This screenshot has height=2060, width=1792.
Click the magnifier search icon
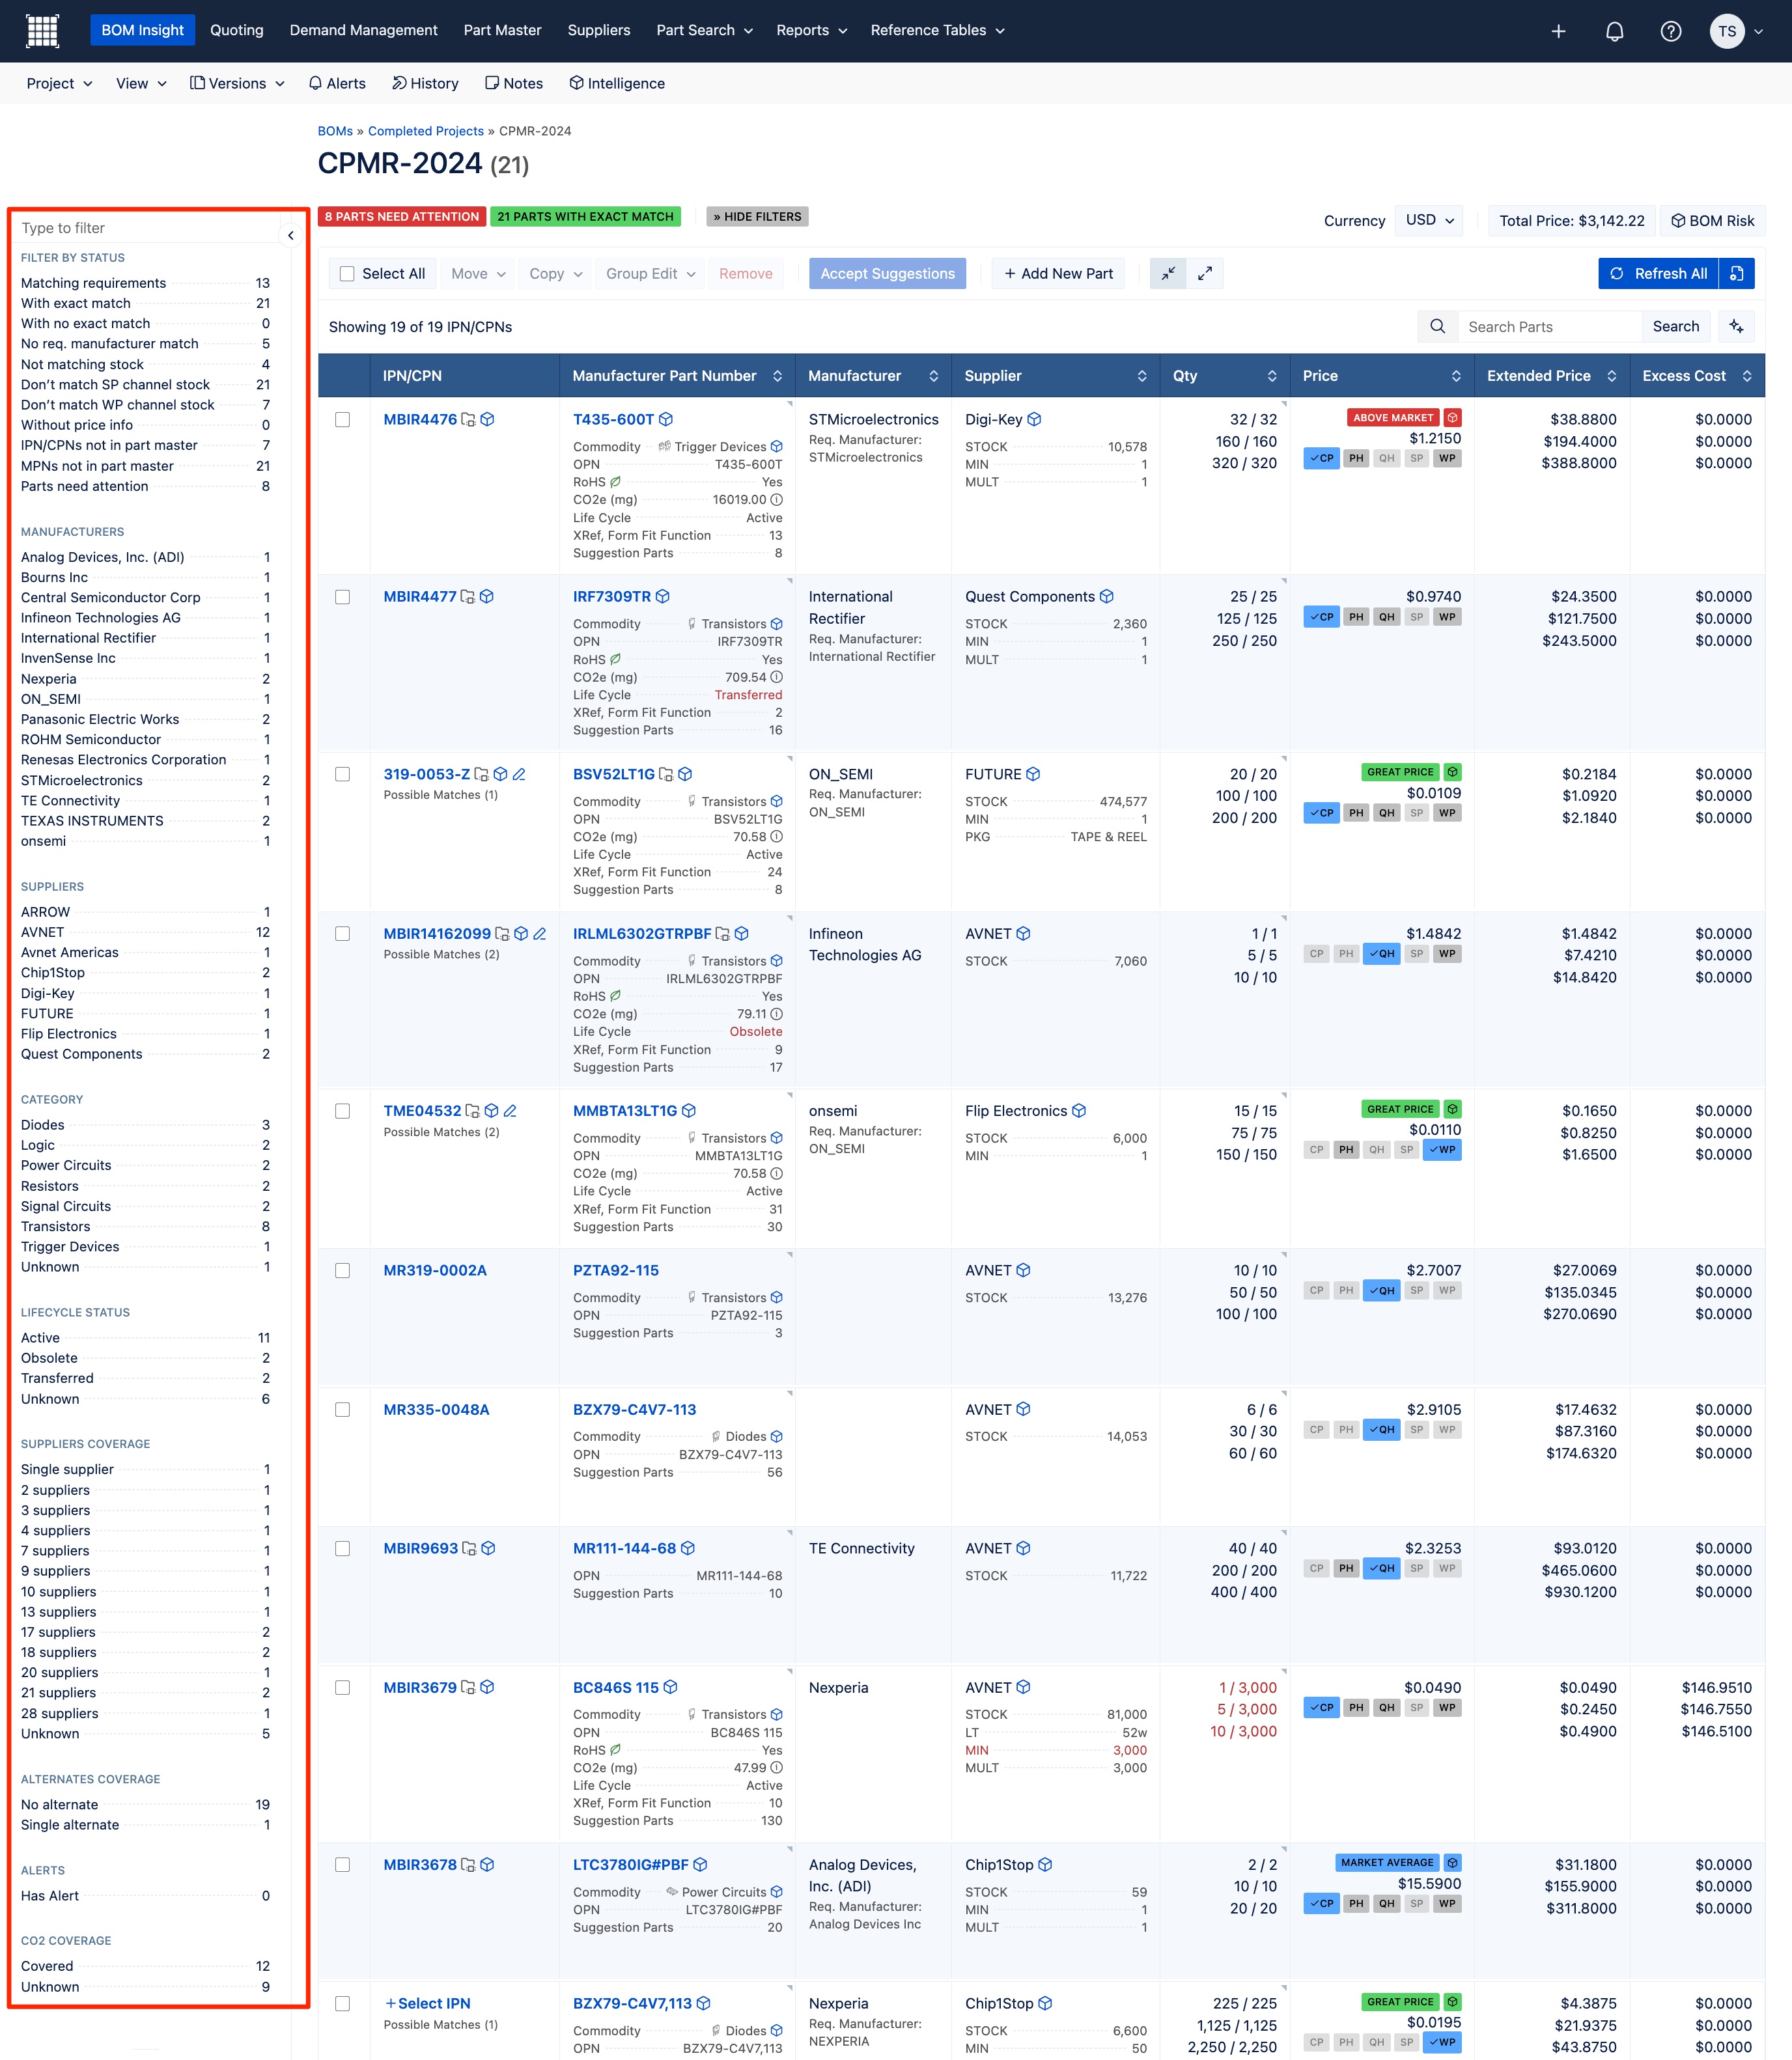[1437, 326]
